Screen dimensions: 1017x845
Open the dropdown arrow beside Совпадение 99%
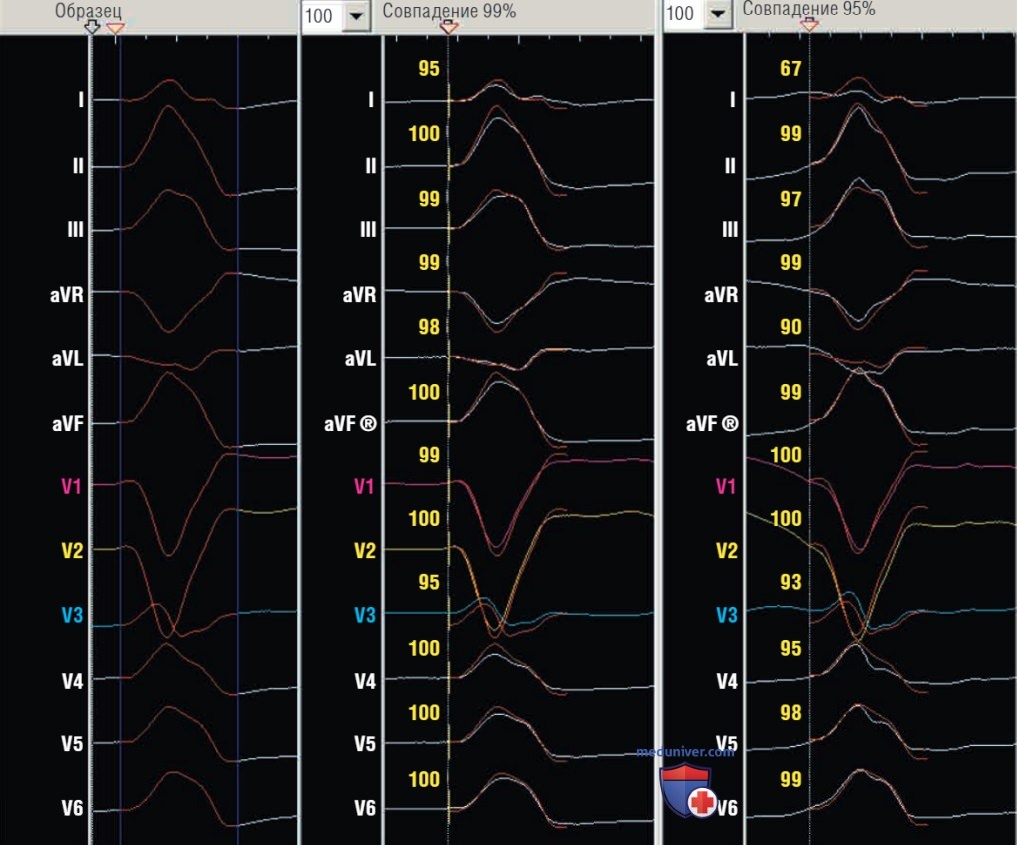click(x=357, y=16)
